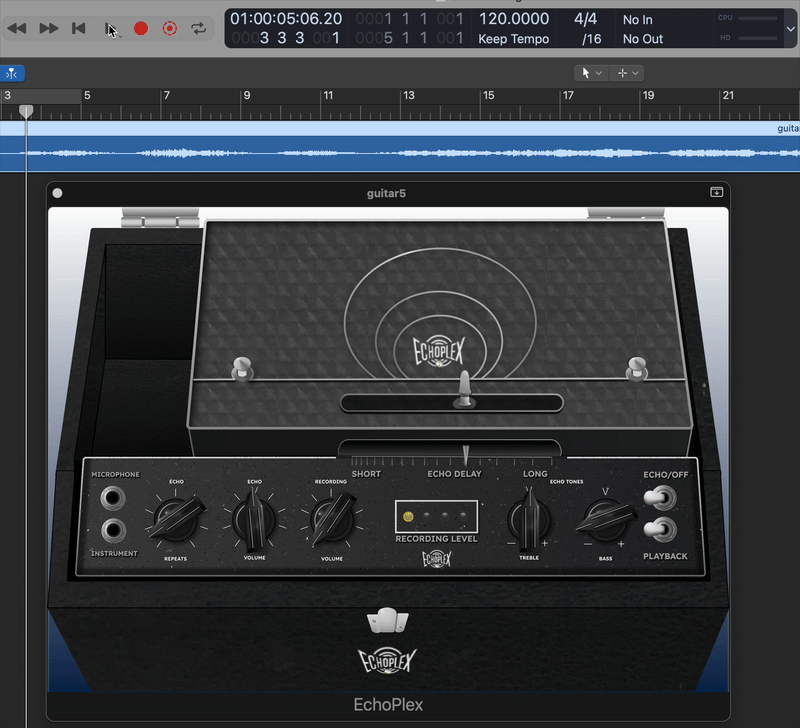Click the Microphone input jack
800x728 pixels.
coord(112,498)
